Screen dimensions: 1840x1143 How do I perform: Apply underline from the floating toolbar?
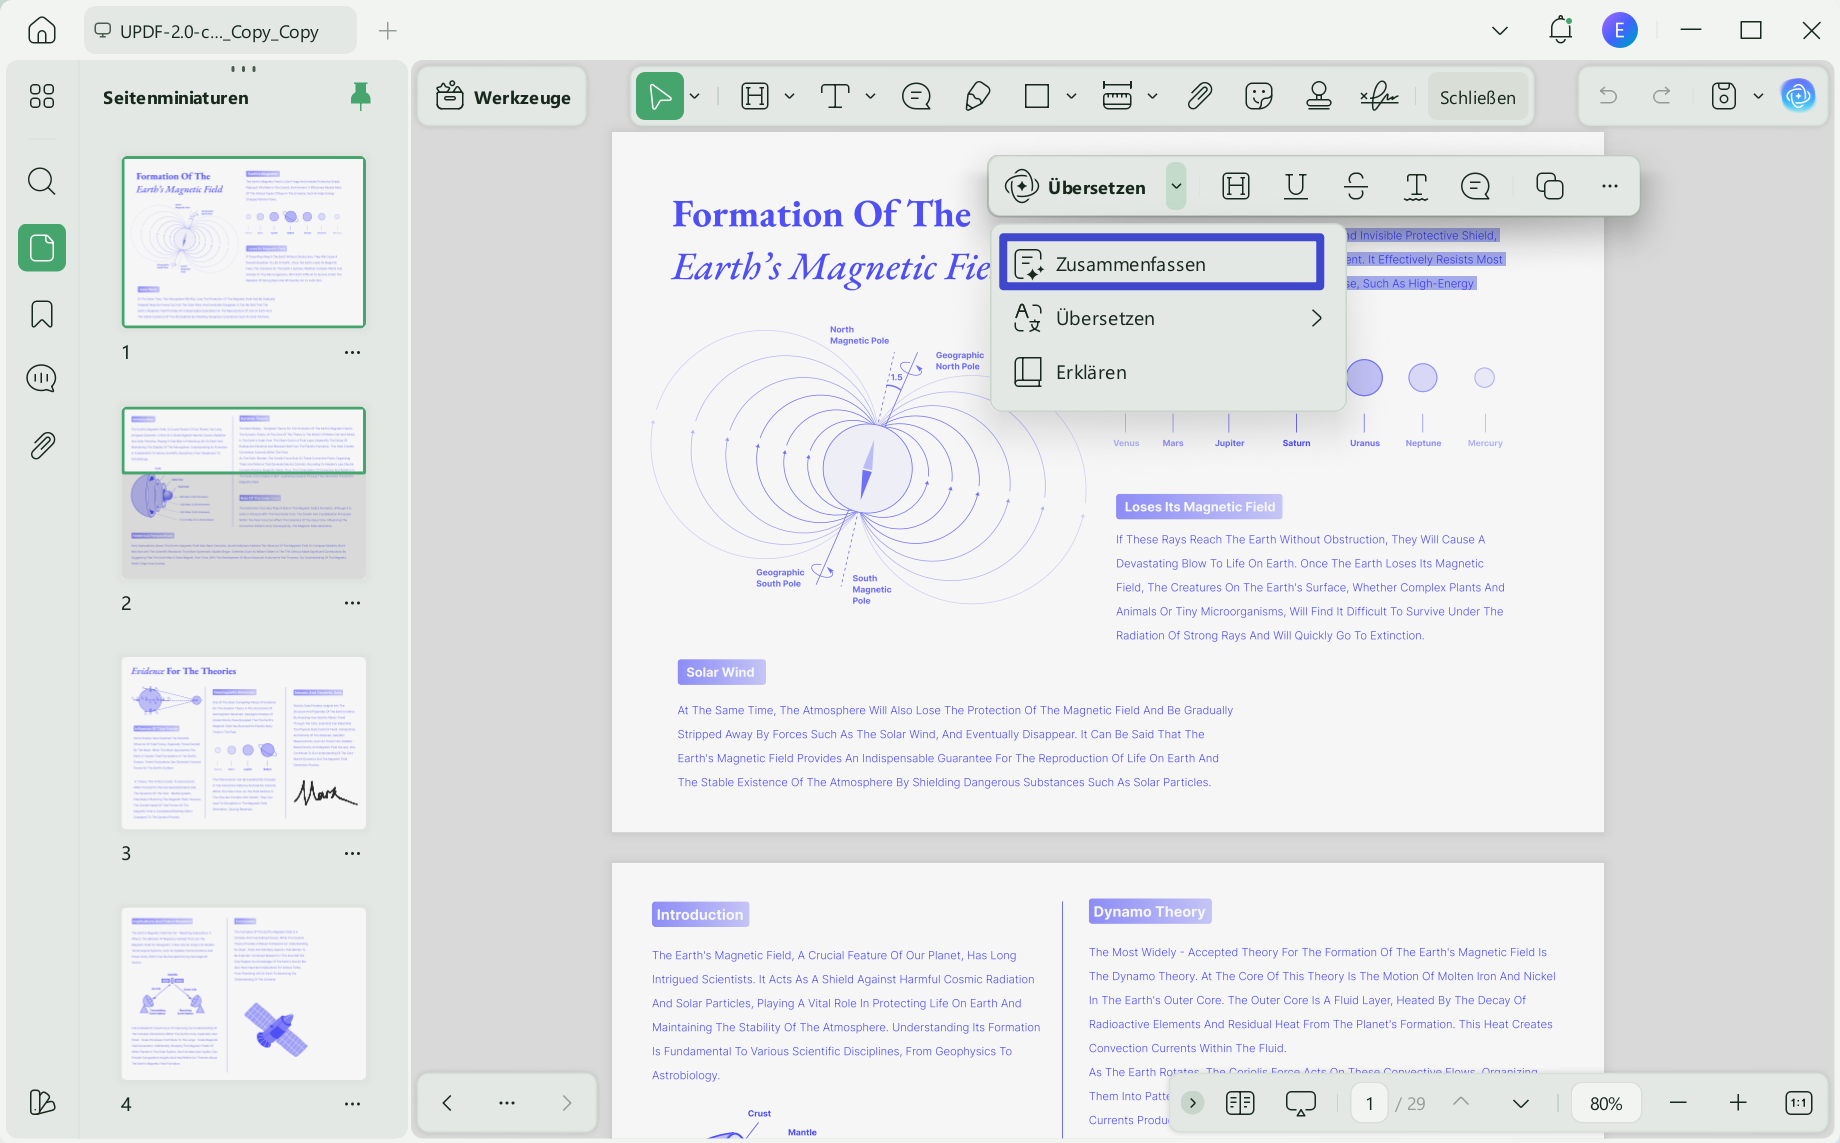[x=1296, y=186]
